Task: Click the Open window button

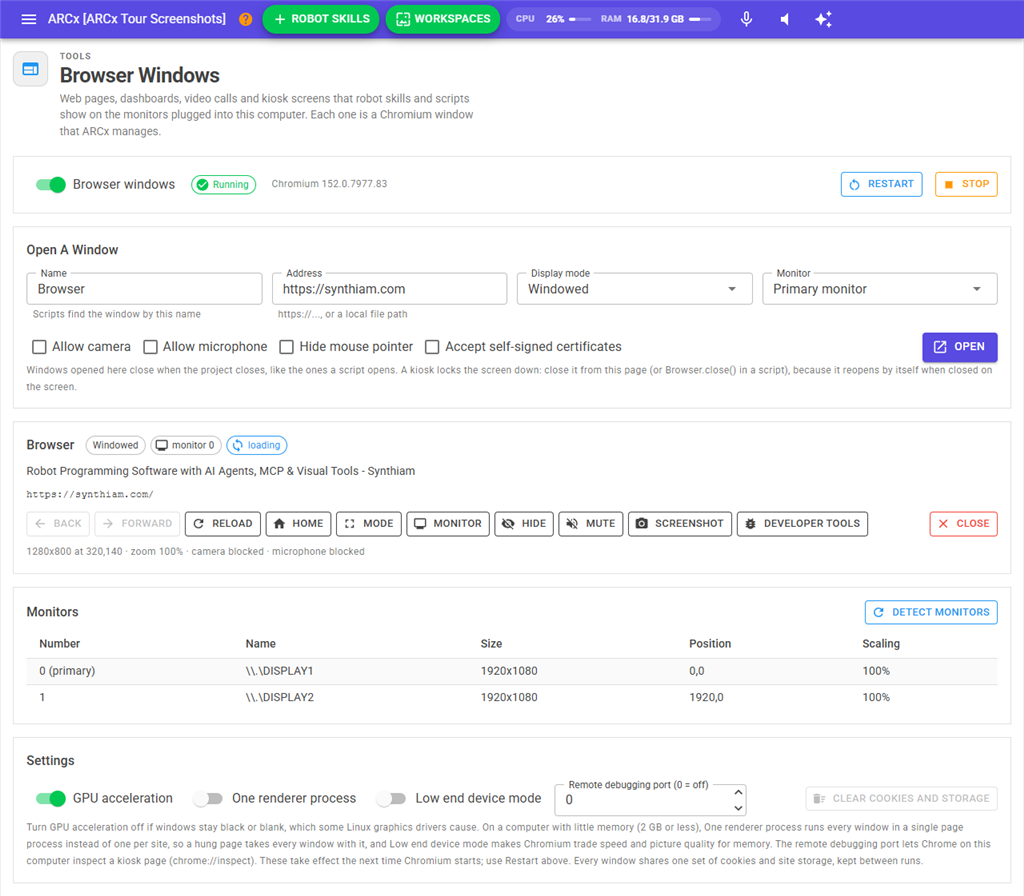Action: [960, 347]
